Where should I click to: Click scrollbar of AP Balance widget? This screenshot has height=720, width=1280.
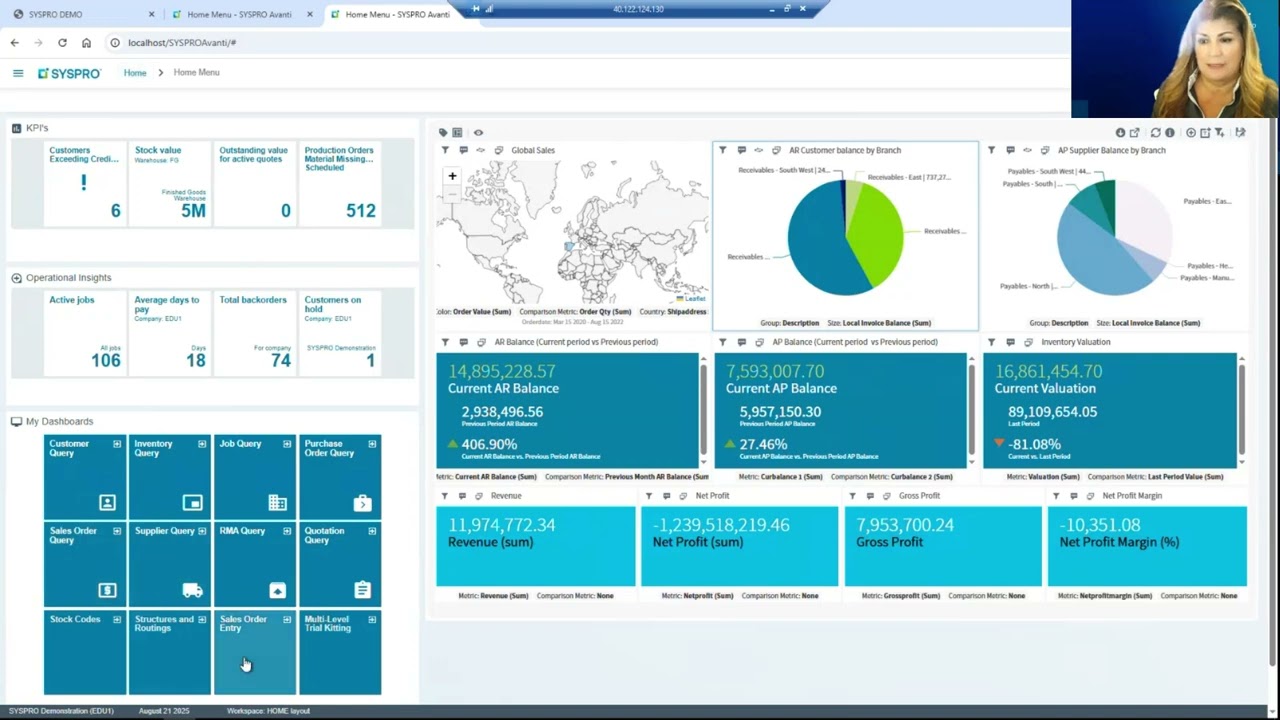click(x=972, y=410)
